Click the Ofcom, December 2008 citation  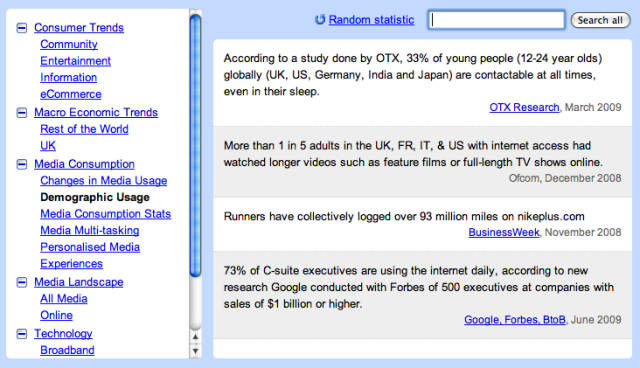click(565, 178)
